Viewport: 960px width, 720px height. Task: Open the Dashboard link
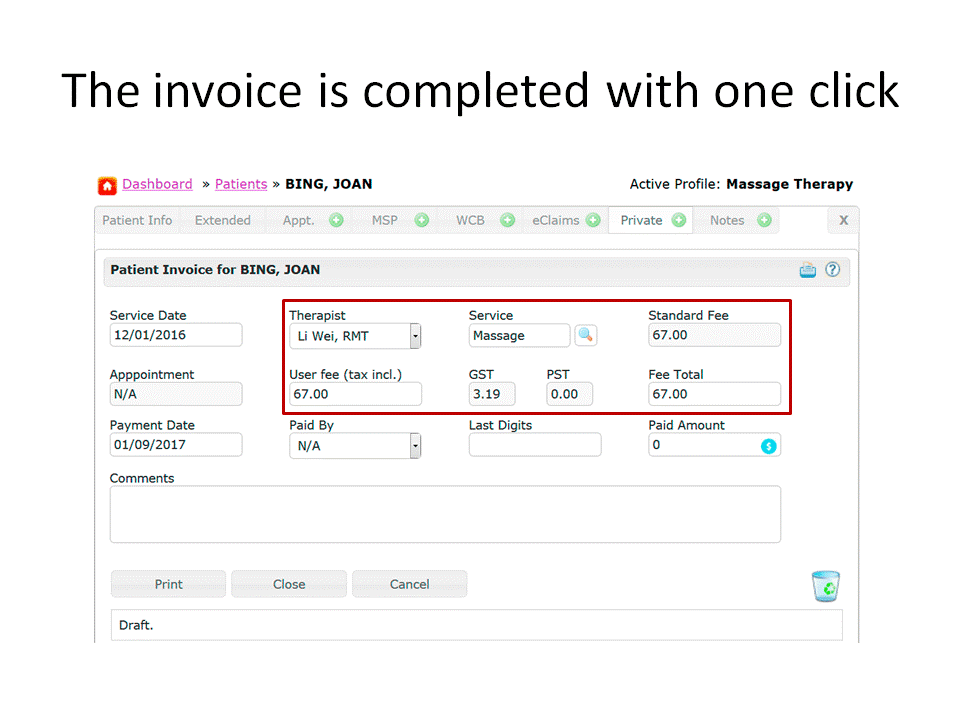(157, 184)
